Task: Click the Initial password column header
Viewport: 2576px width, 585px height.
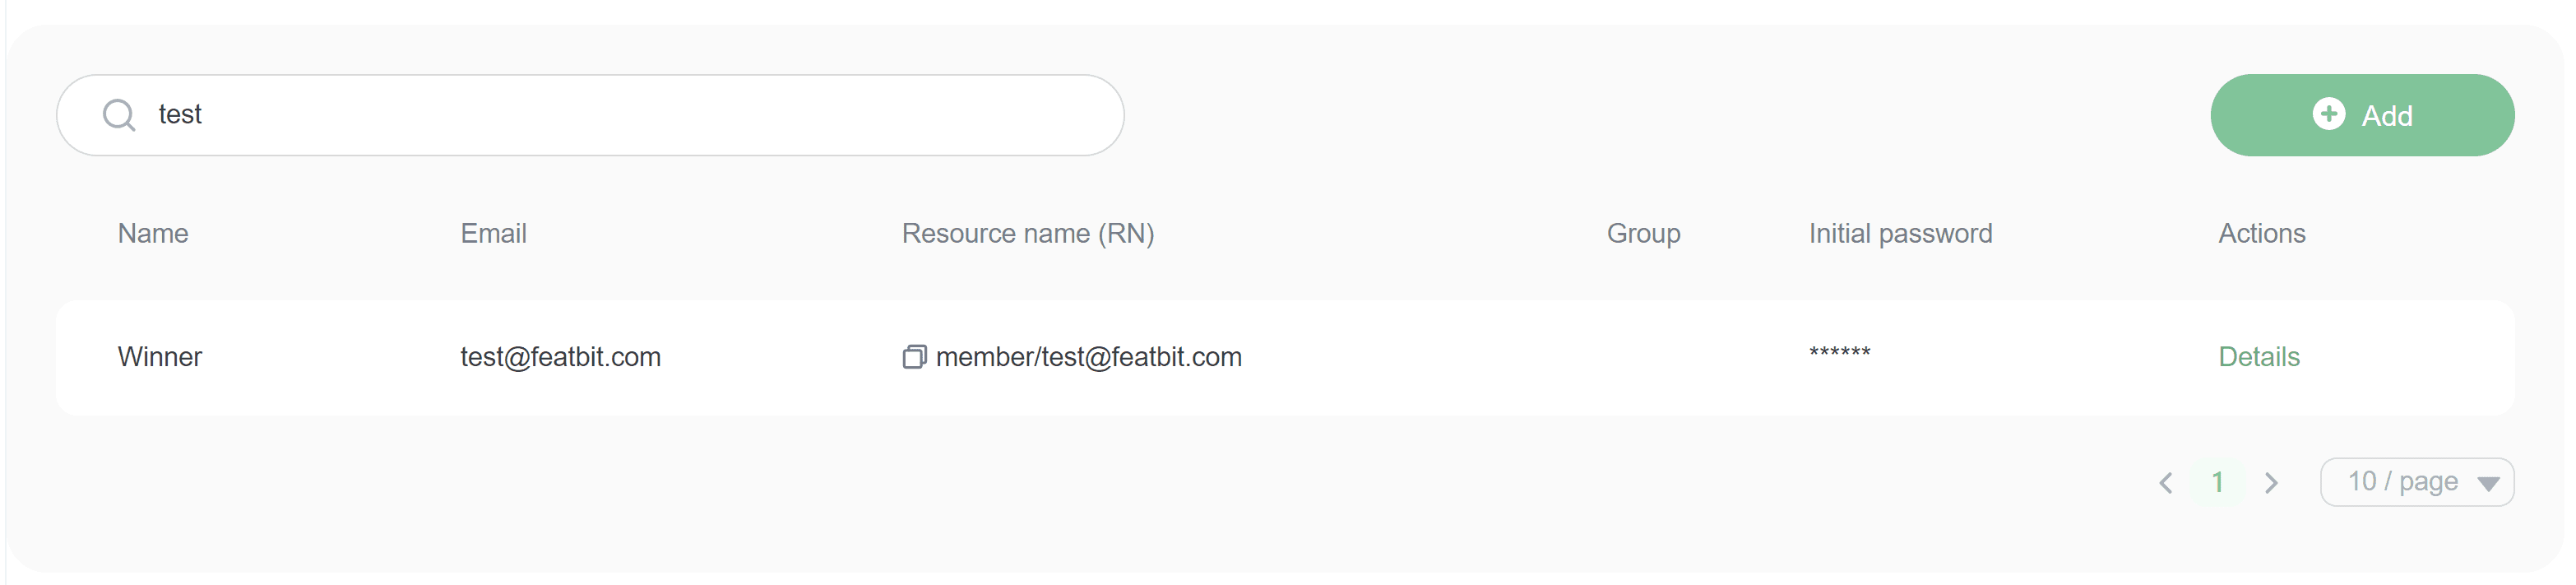Action: click(1900, 233)
